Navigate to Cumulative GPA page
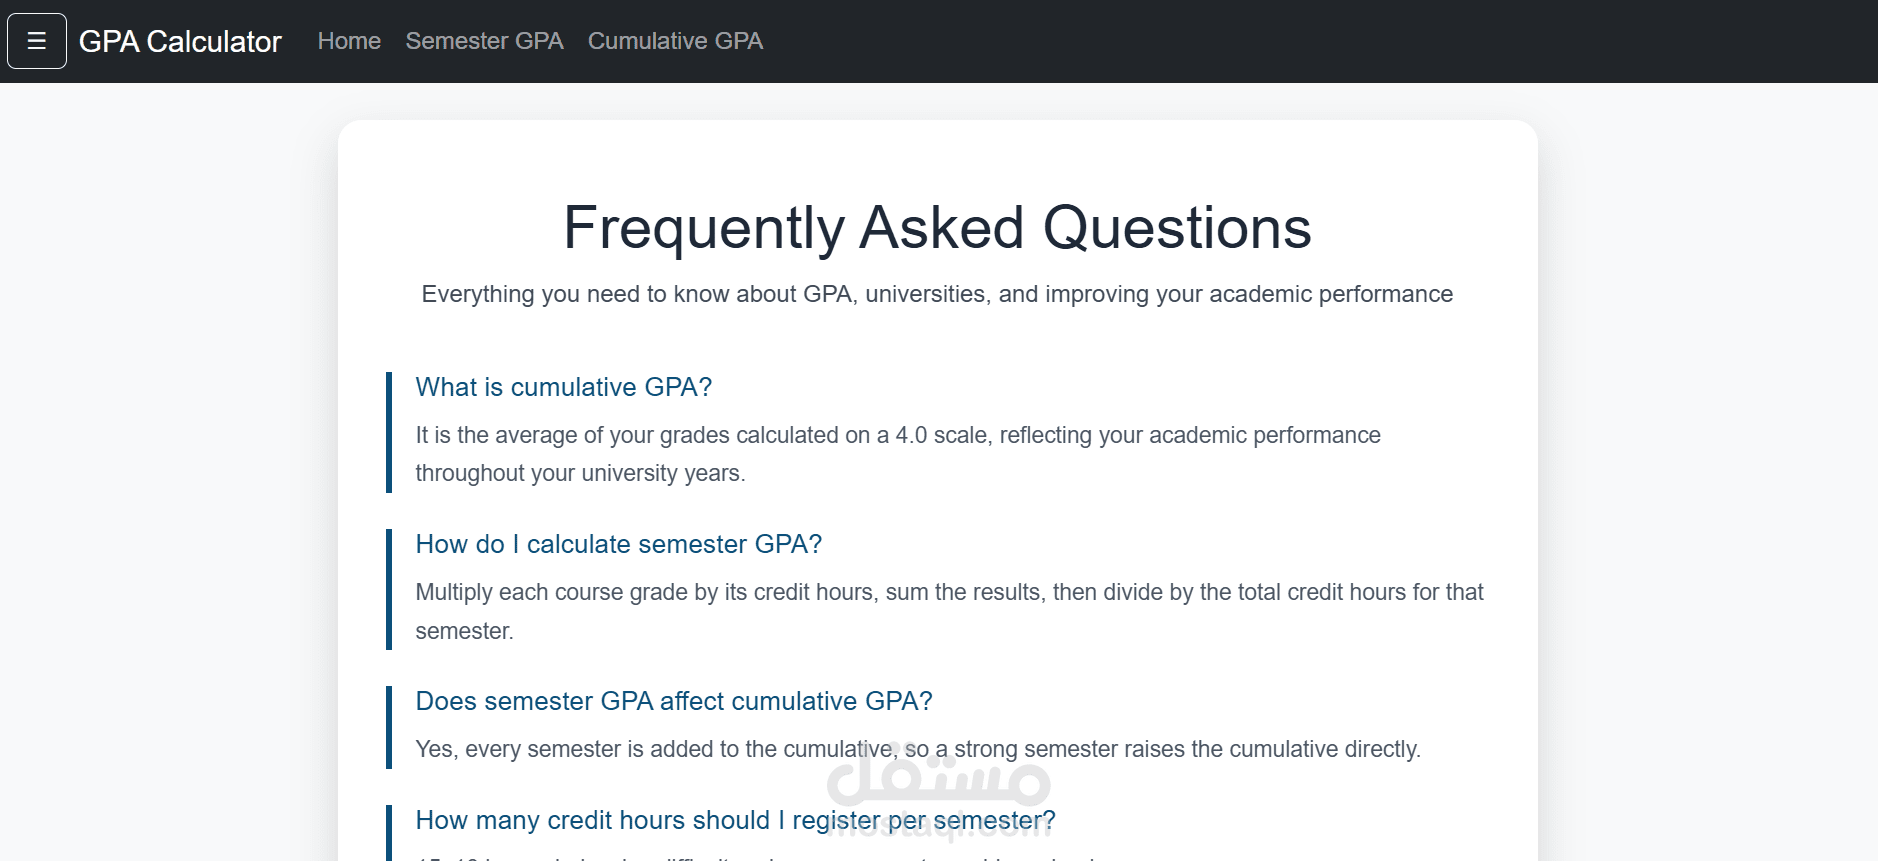Screen dimensions: 1878x861 click(675, 41)
